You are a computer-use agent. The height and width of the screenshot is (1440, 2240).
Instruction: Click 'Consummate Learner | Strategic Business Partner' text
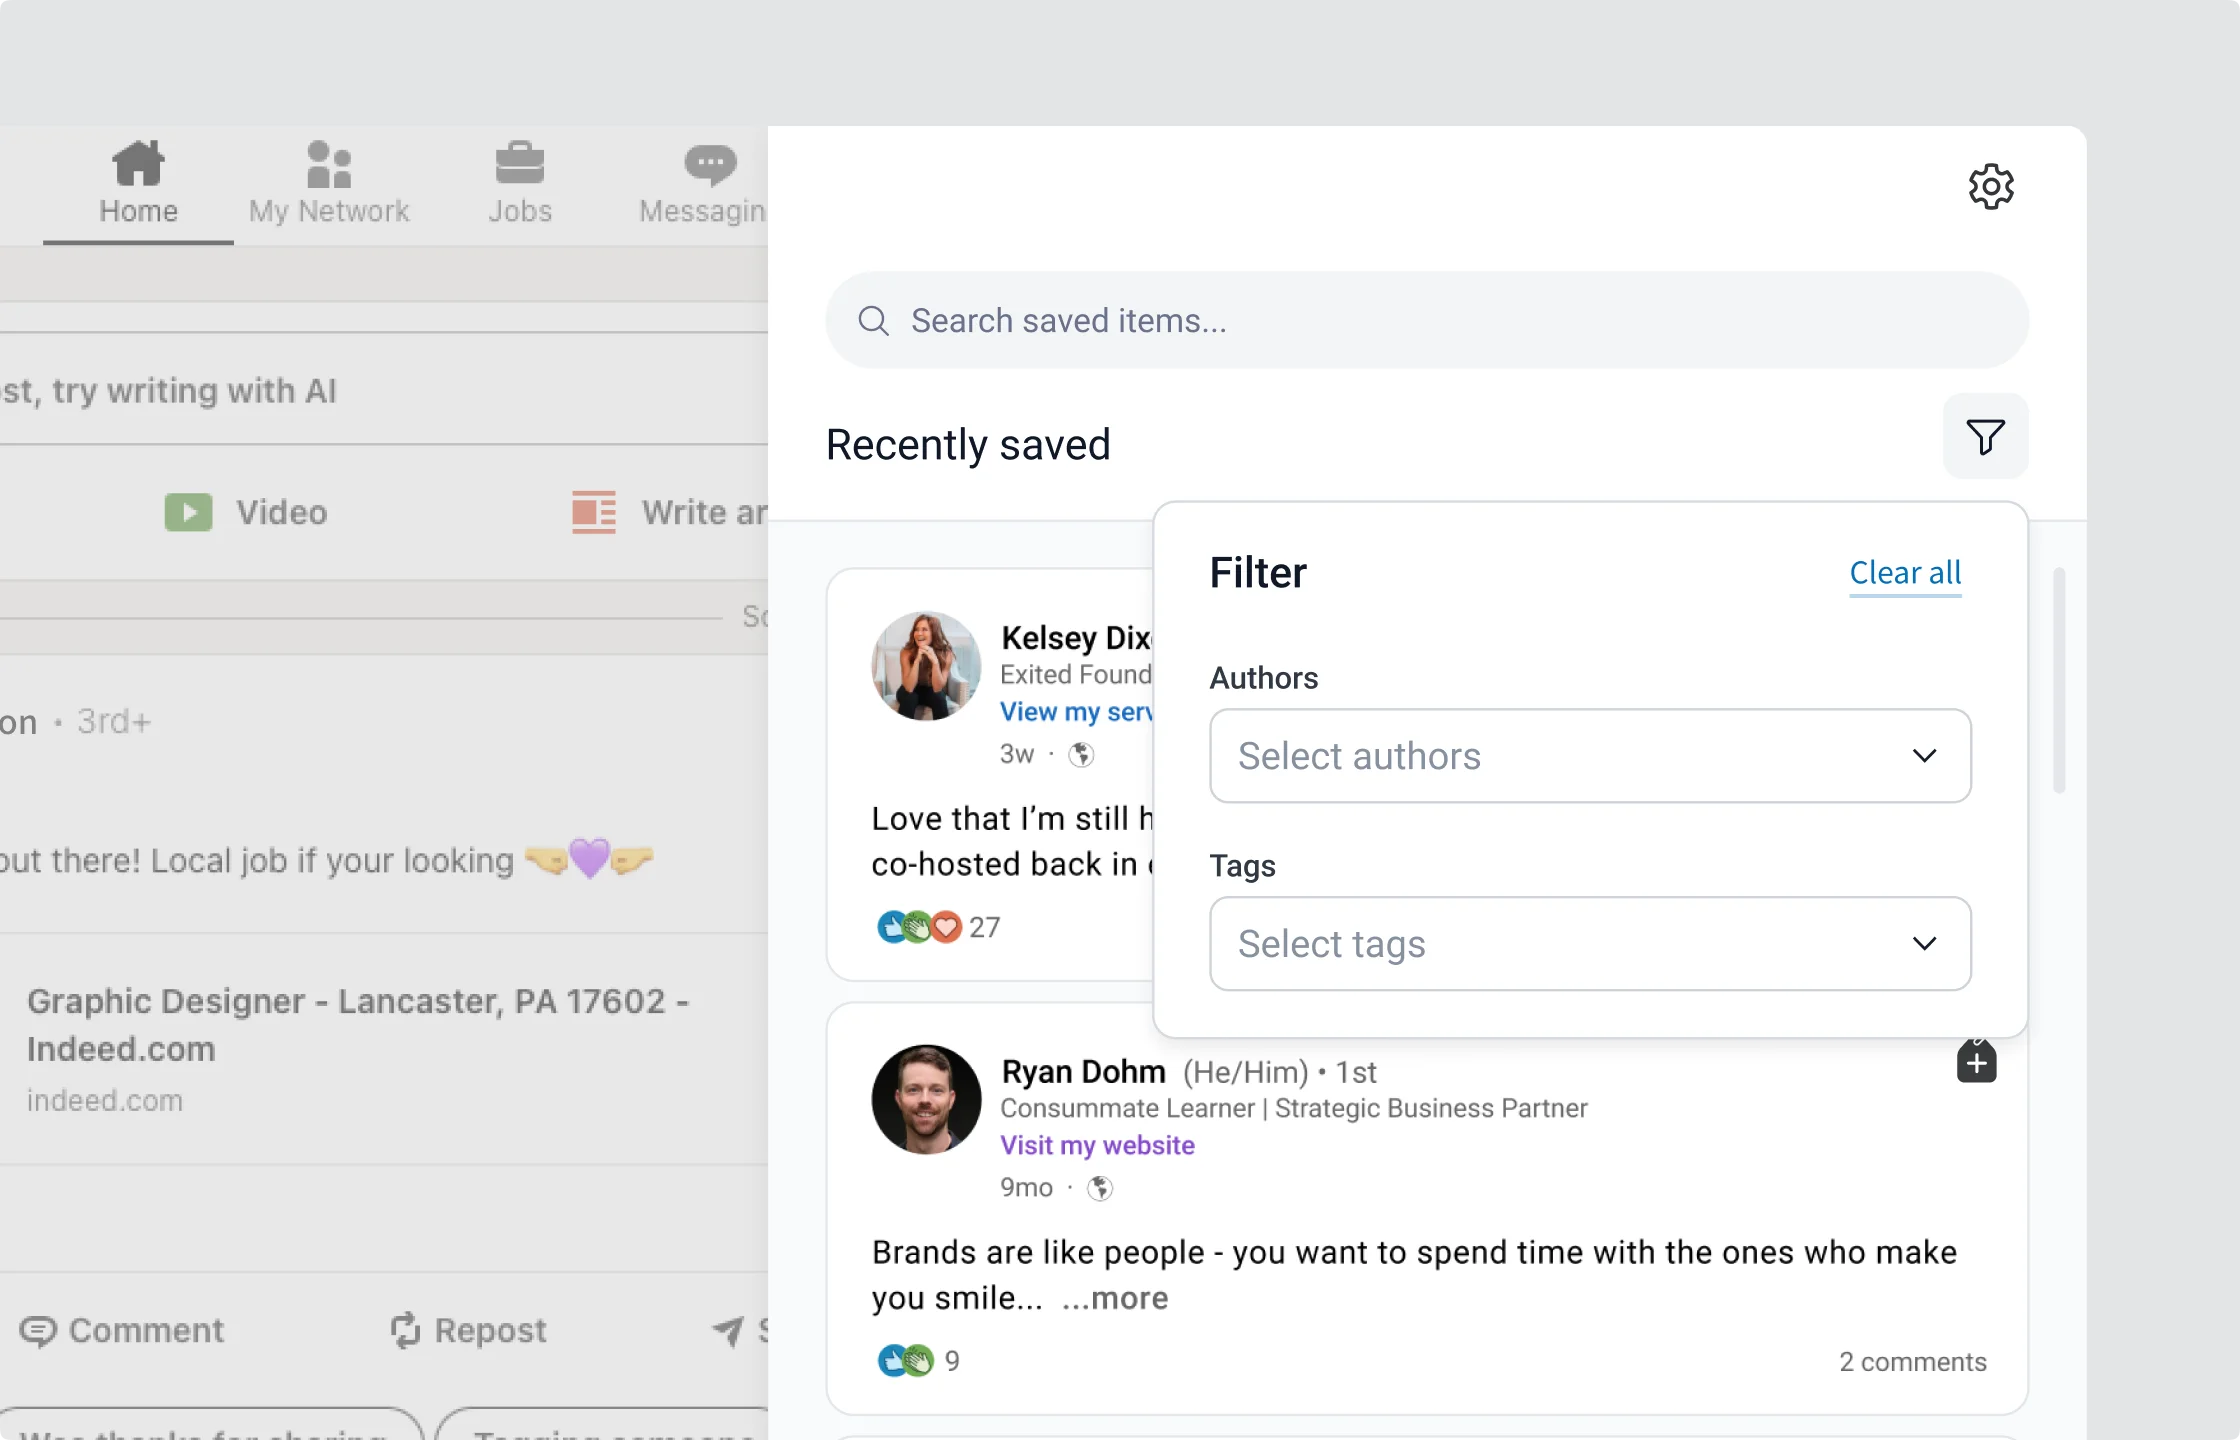point(1293,1109)
